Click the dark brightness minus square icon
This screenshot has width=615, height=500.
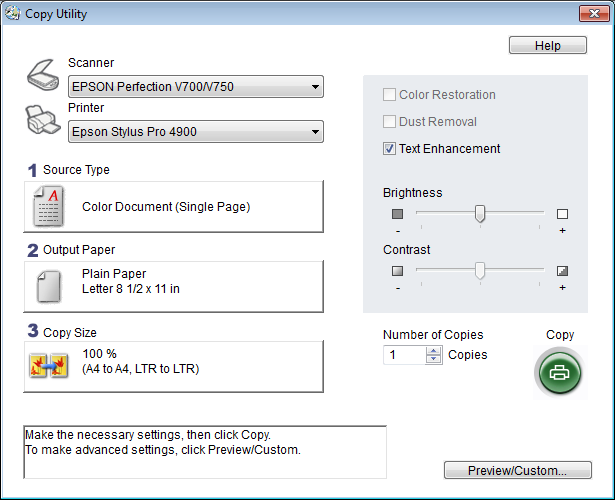pyautogui.click(x=397, y=214)
